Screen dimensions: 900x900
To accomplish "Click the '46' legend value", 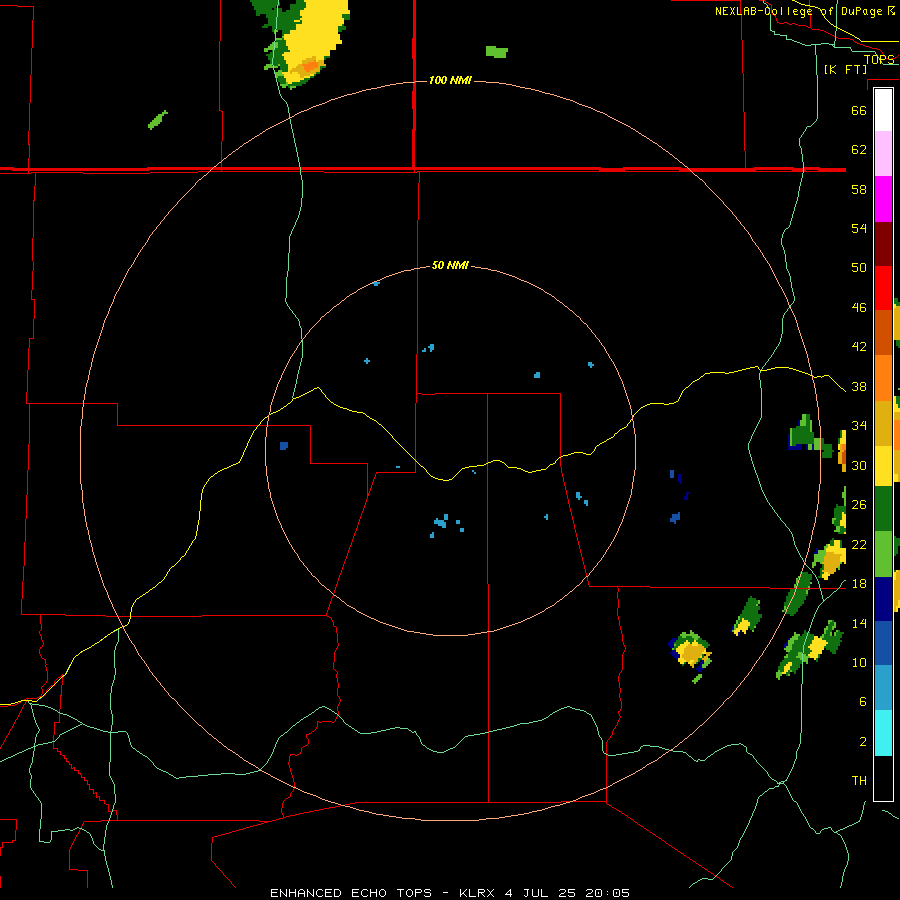I will point(859,308).
